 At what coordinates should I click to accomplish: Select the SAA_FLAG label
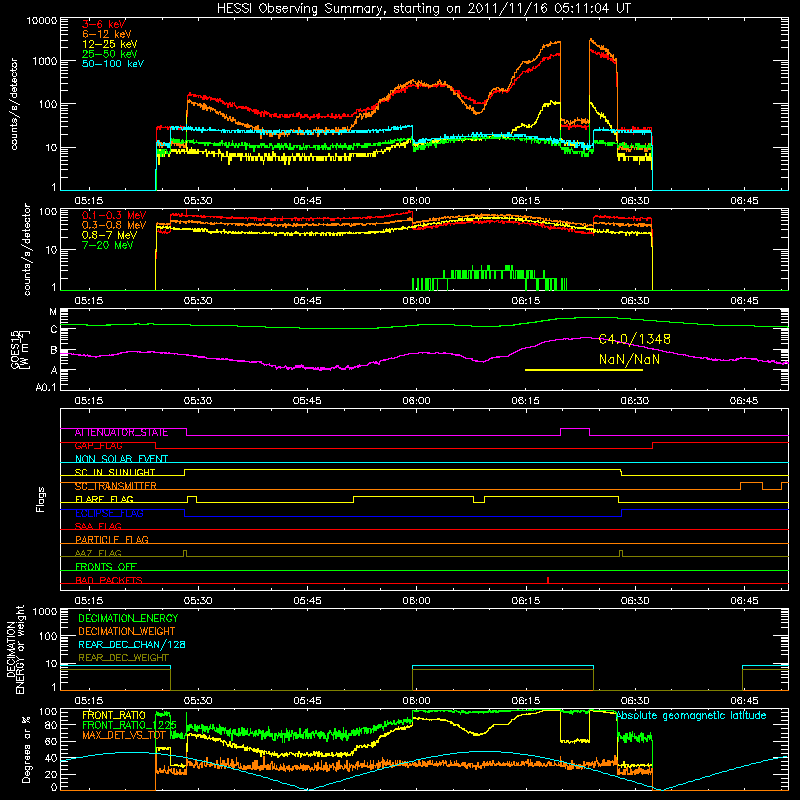(98, 526)
